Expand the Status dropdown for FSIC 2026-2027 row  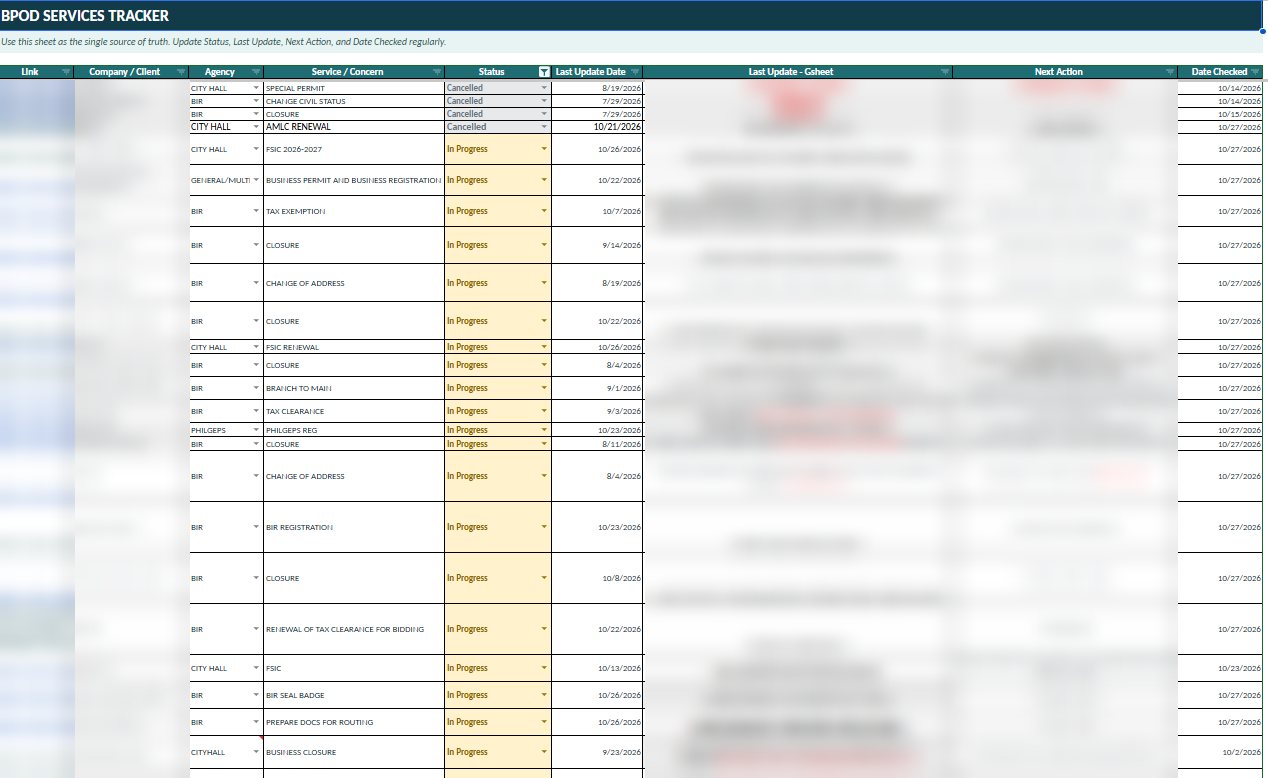click(x=544, y=149)
